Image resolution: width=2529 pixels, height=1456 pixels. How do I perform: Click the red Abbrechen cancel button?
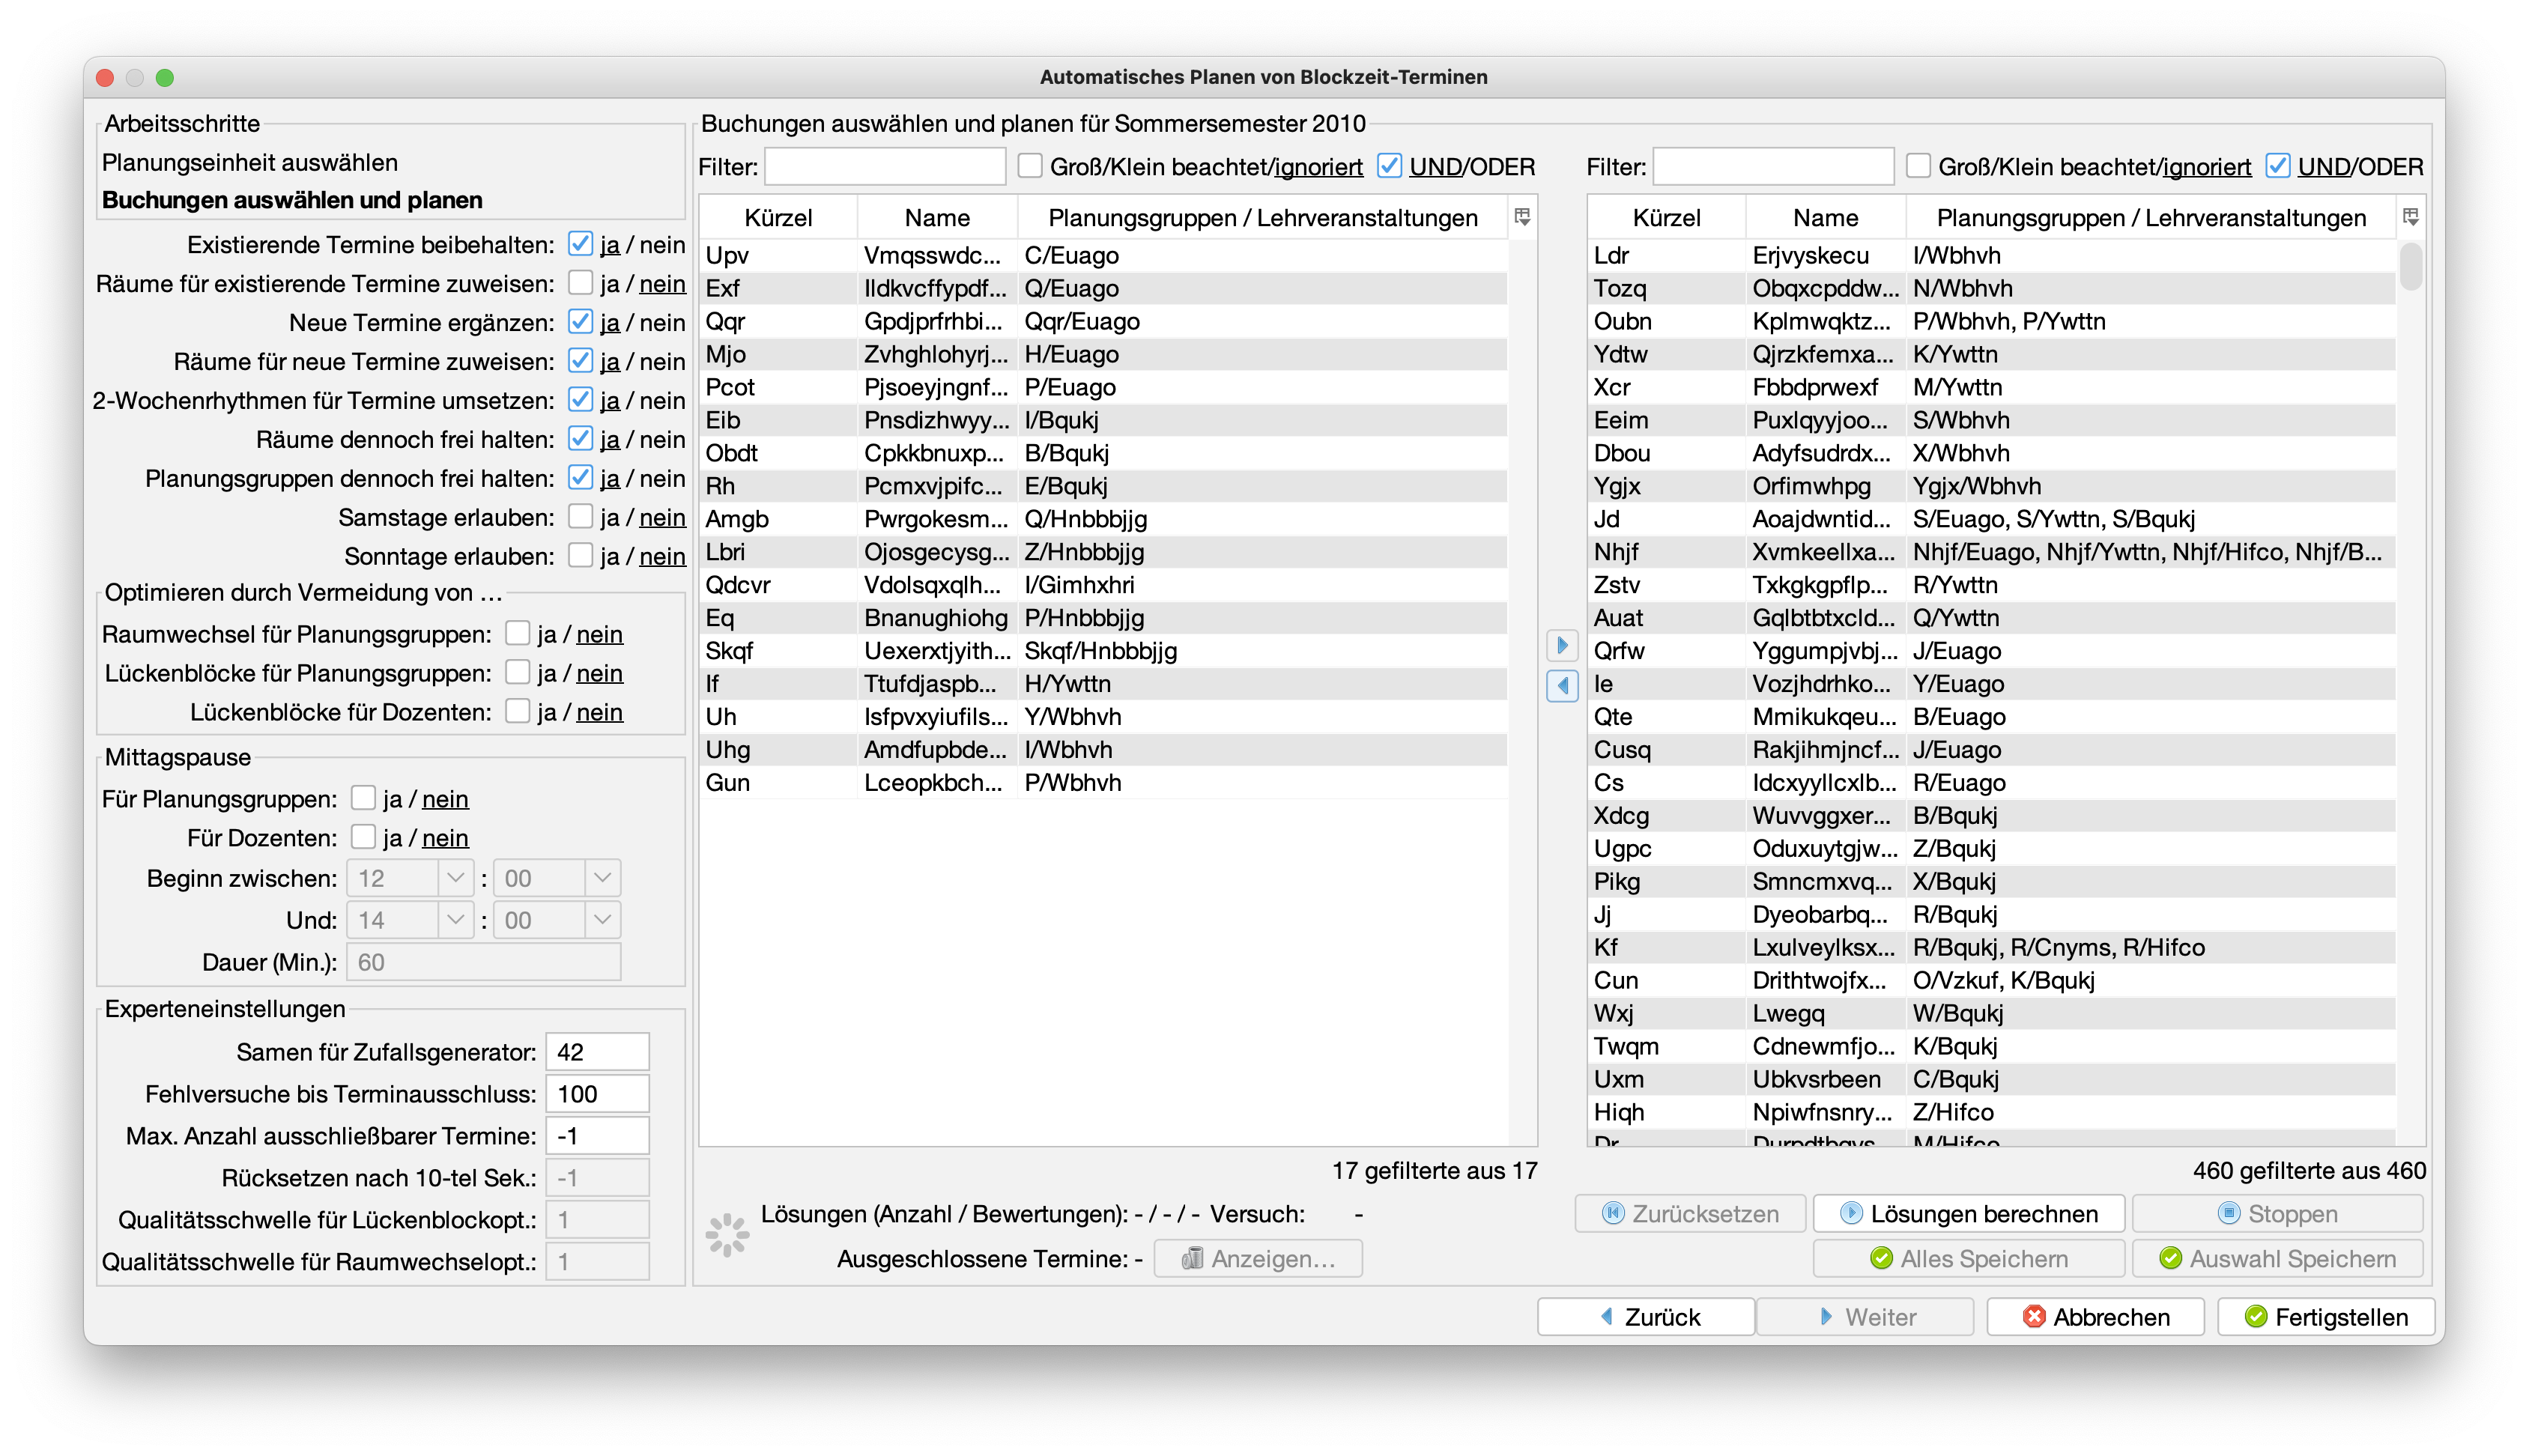tap(2095, 1317)
